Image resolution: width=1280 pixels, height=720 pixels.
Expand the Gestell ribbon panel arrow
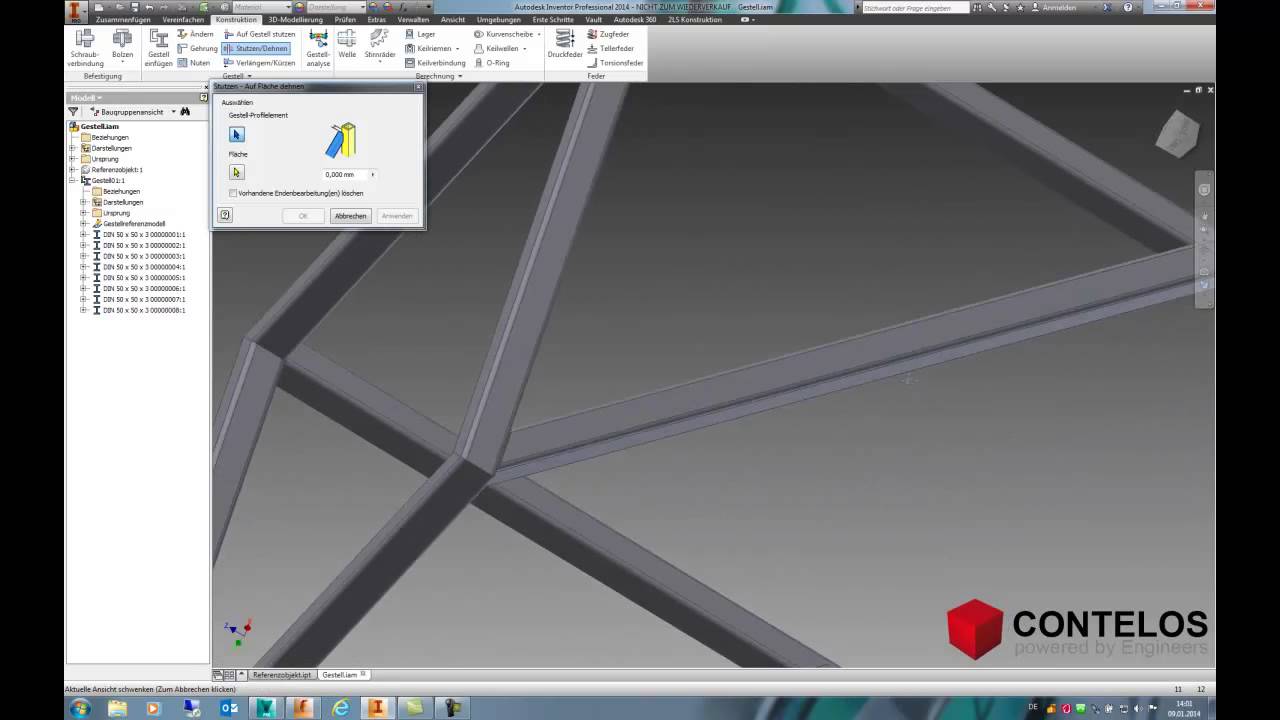[x=249, y=76]
